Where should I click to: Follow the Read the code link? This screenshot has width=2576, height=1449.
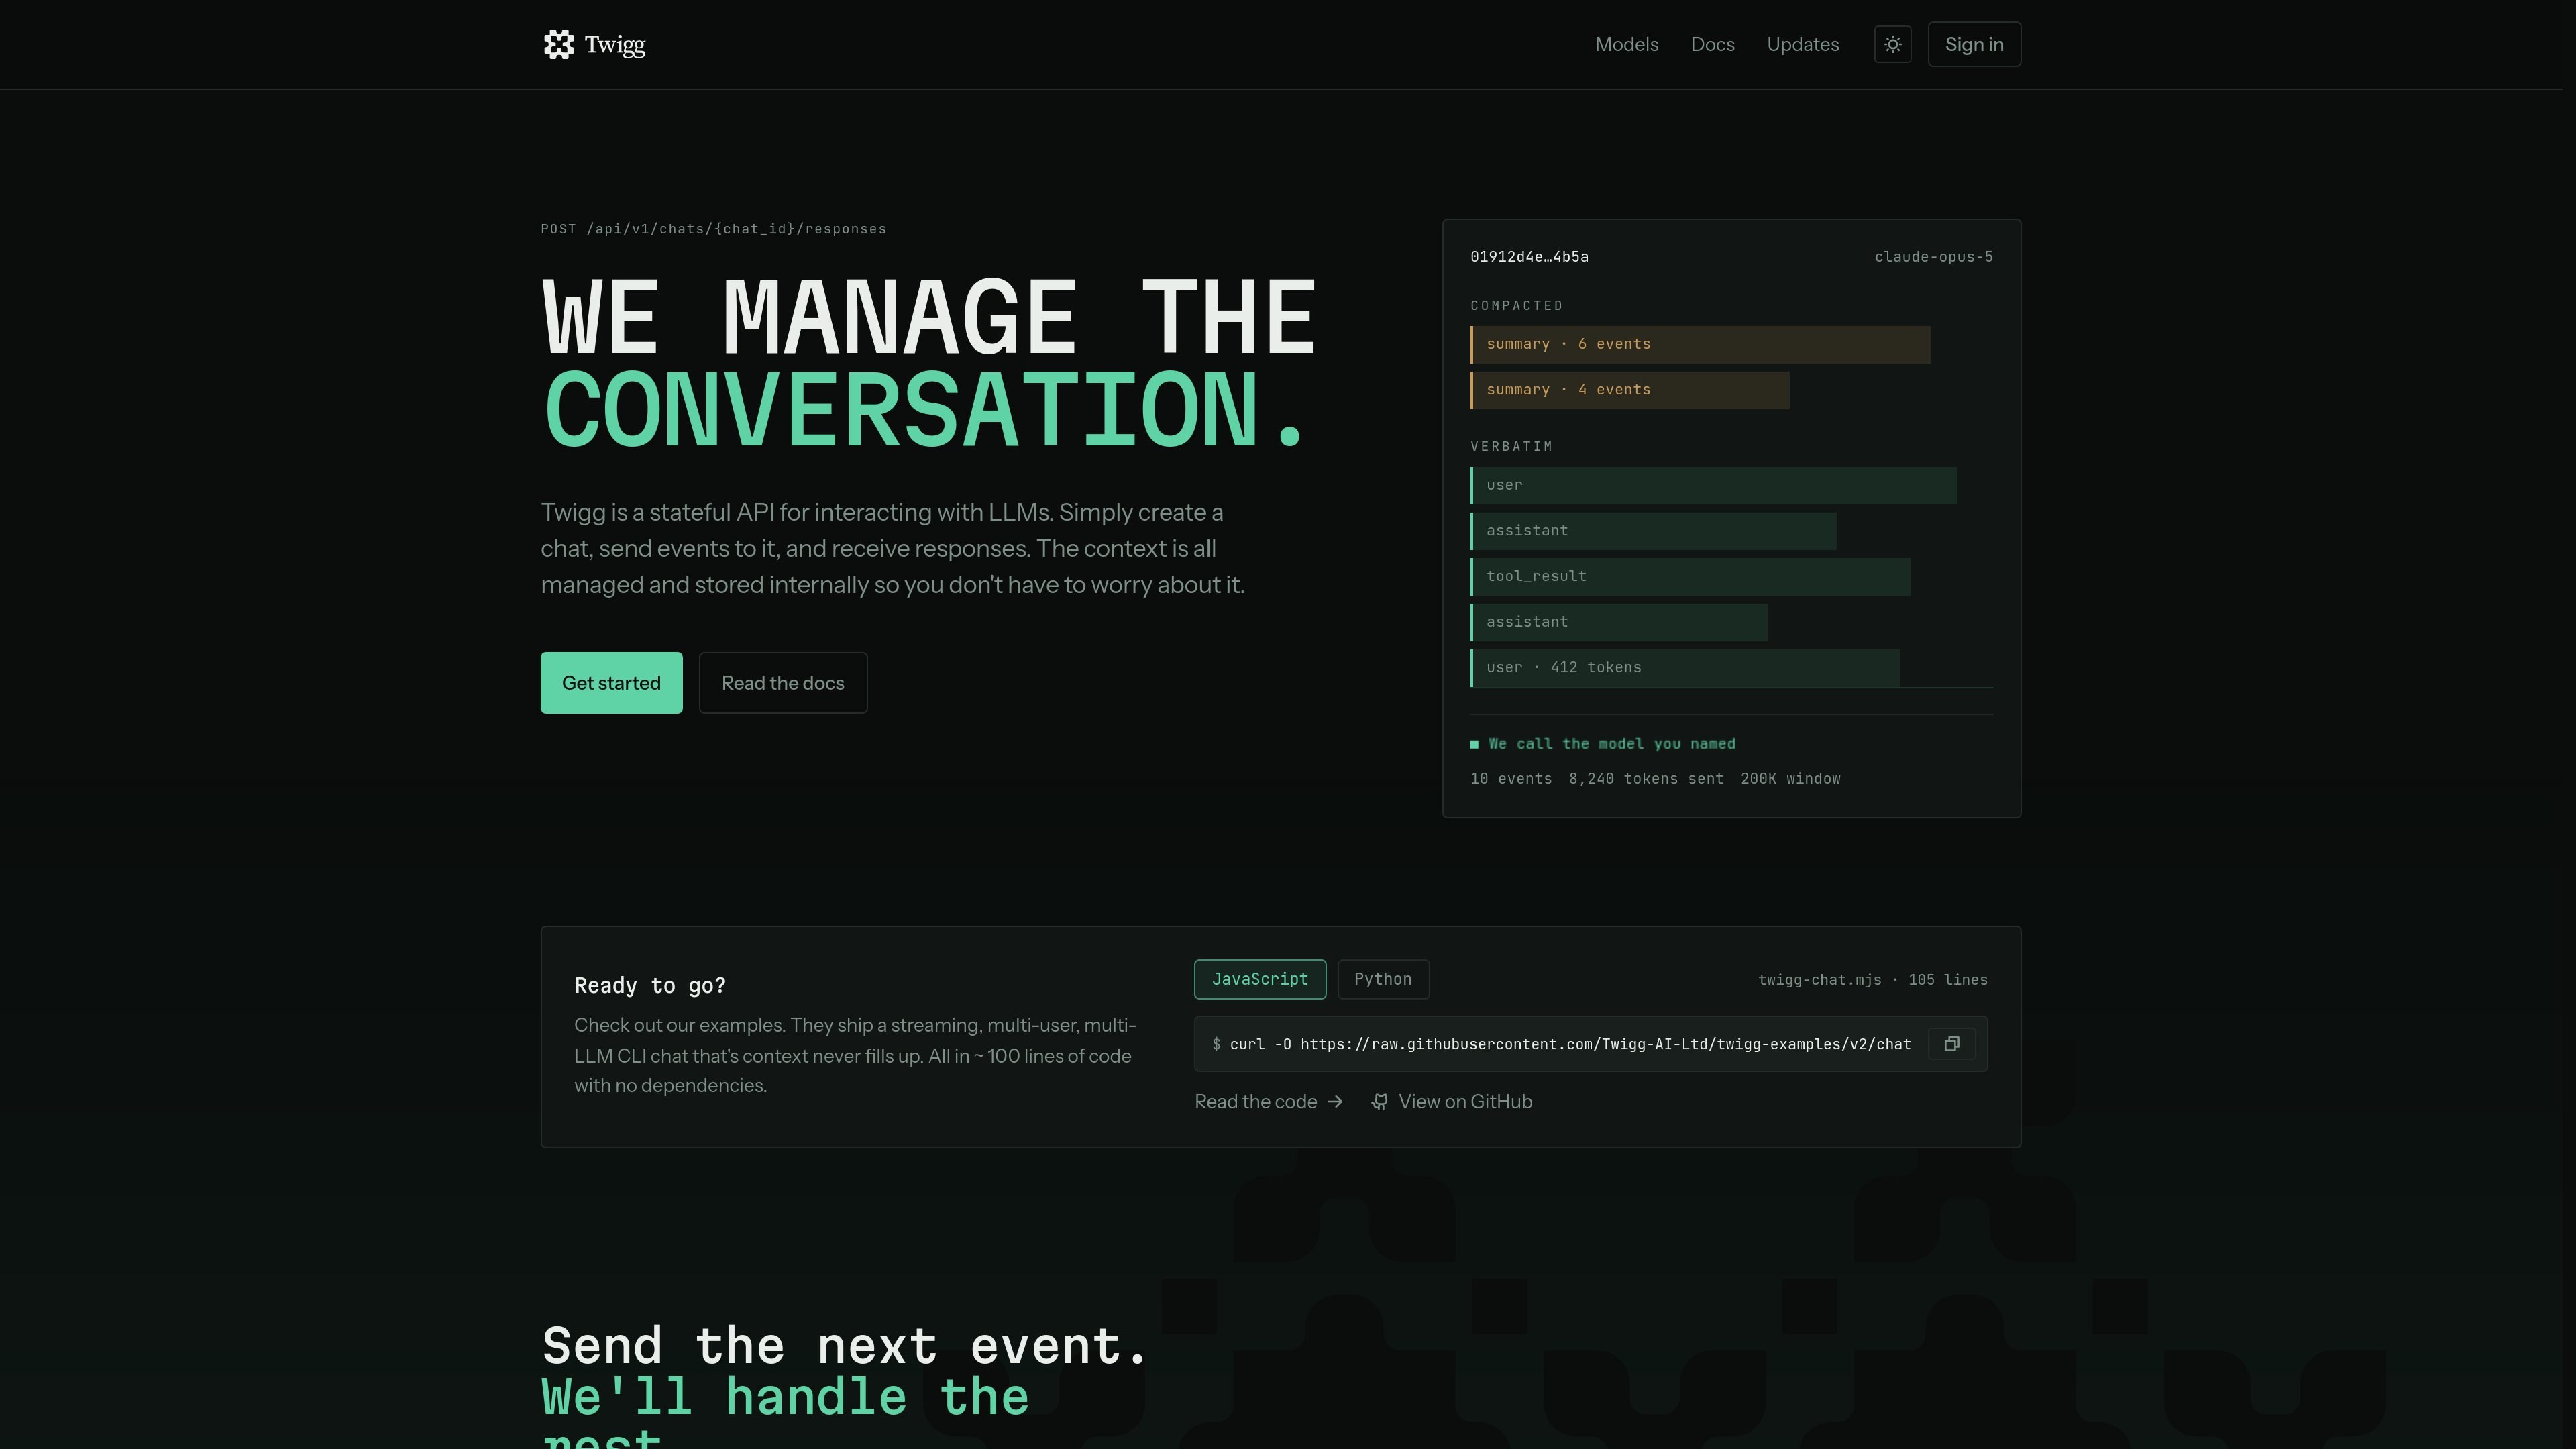tap(1268, 1101)
